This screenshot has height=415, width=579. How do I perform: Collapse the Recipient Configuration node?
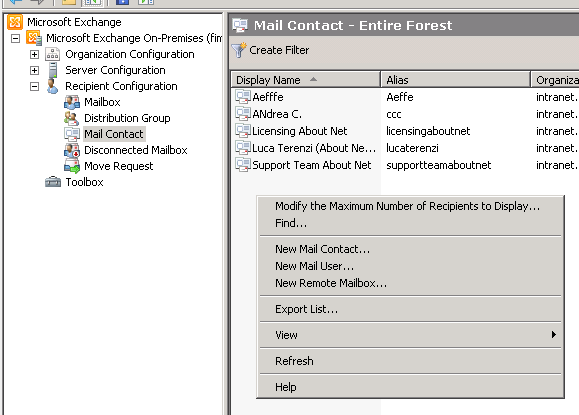point(34,86)
